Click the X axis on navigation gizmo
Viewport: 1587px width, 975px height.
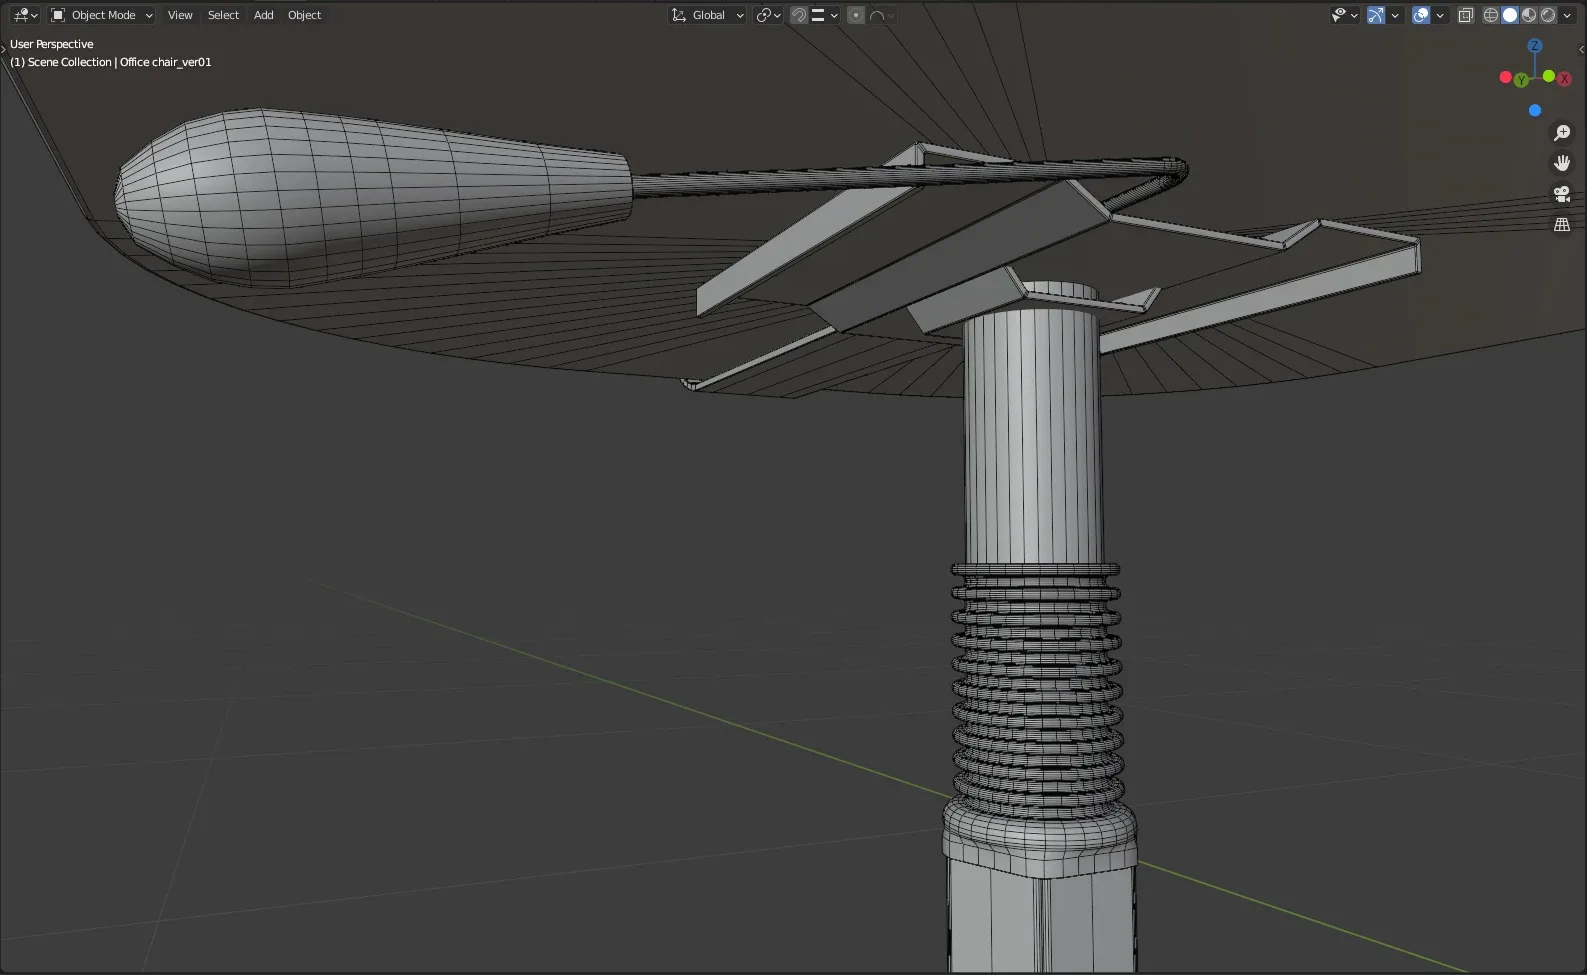coord(1564,79)
